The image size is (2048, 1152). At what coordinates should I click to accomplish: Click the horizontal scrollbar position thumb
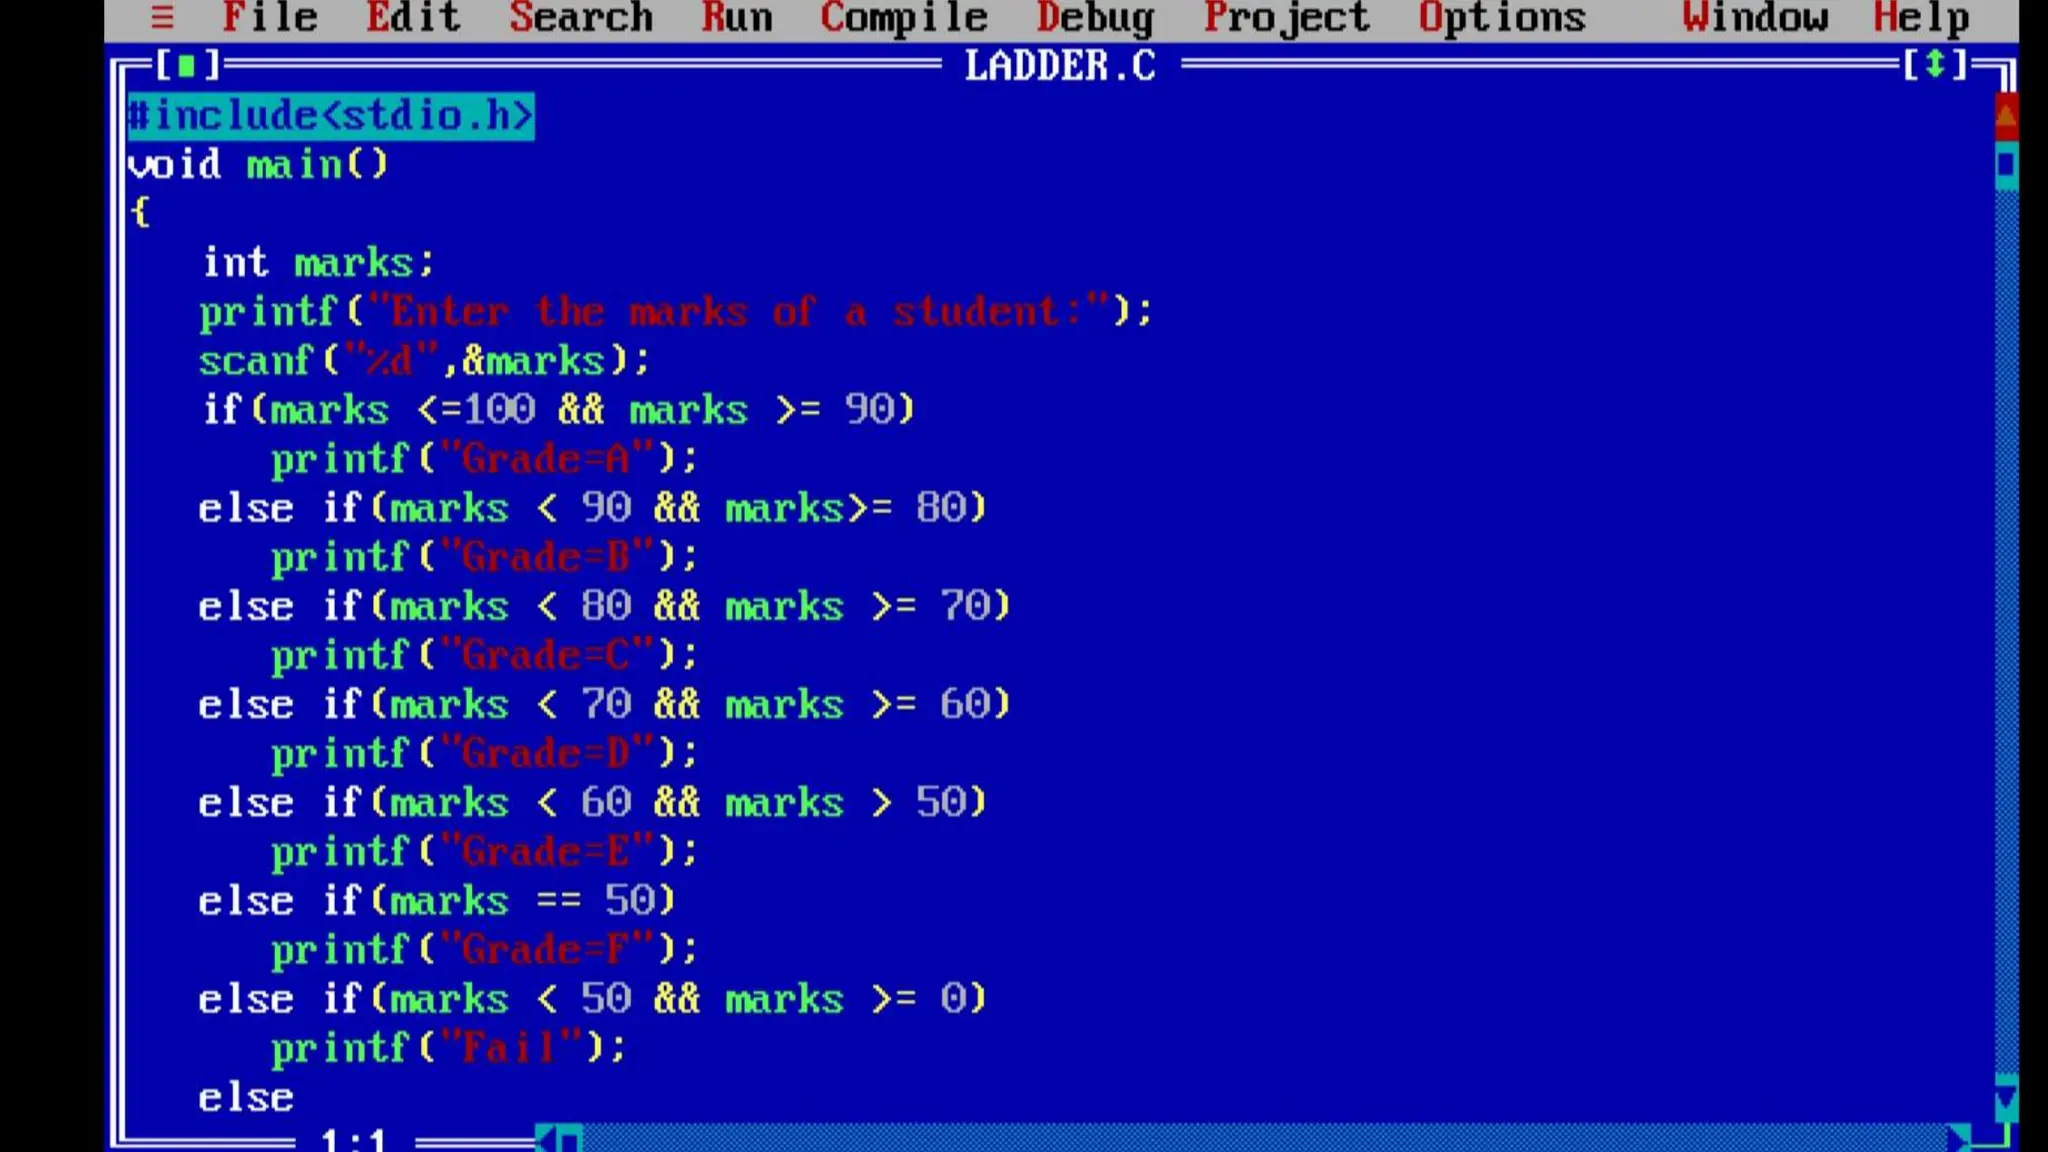click(569, 1139)
